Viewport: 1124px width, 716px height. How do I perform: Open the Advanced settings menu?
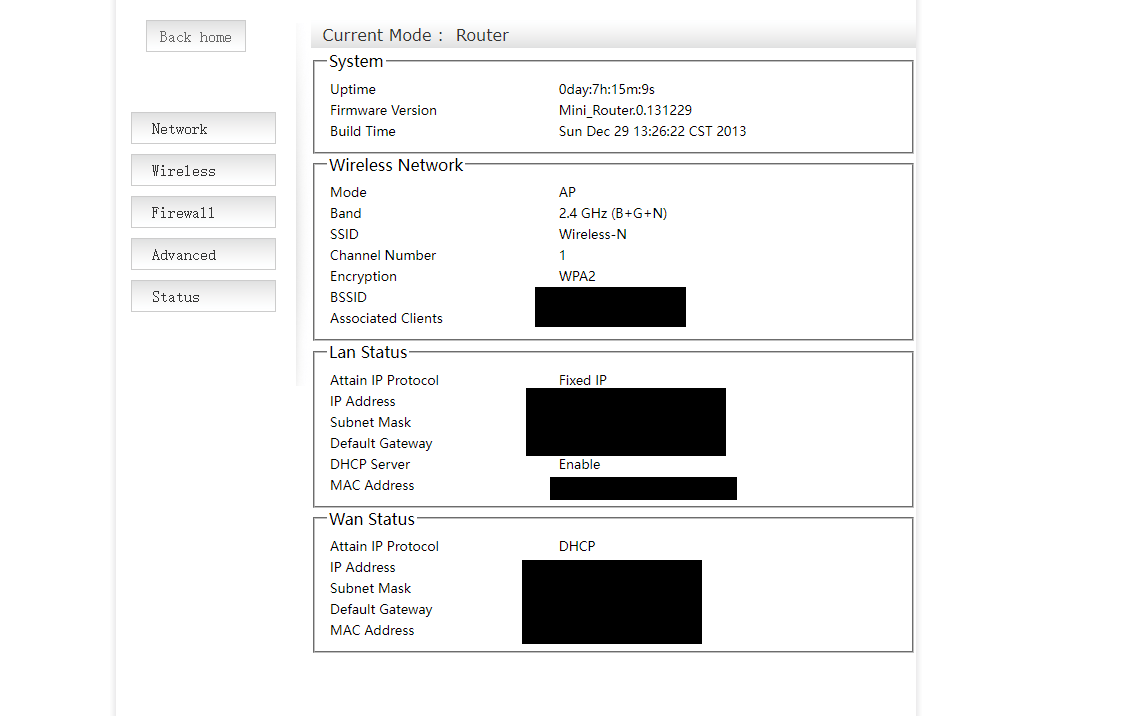[x=204, y=254]
